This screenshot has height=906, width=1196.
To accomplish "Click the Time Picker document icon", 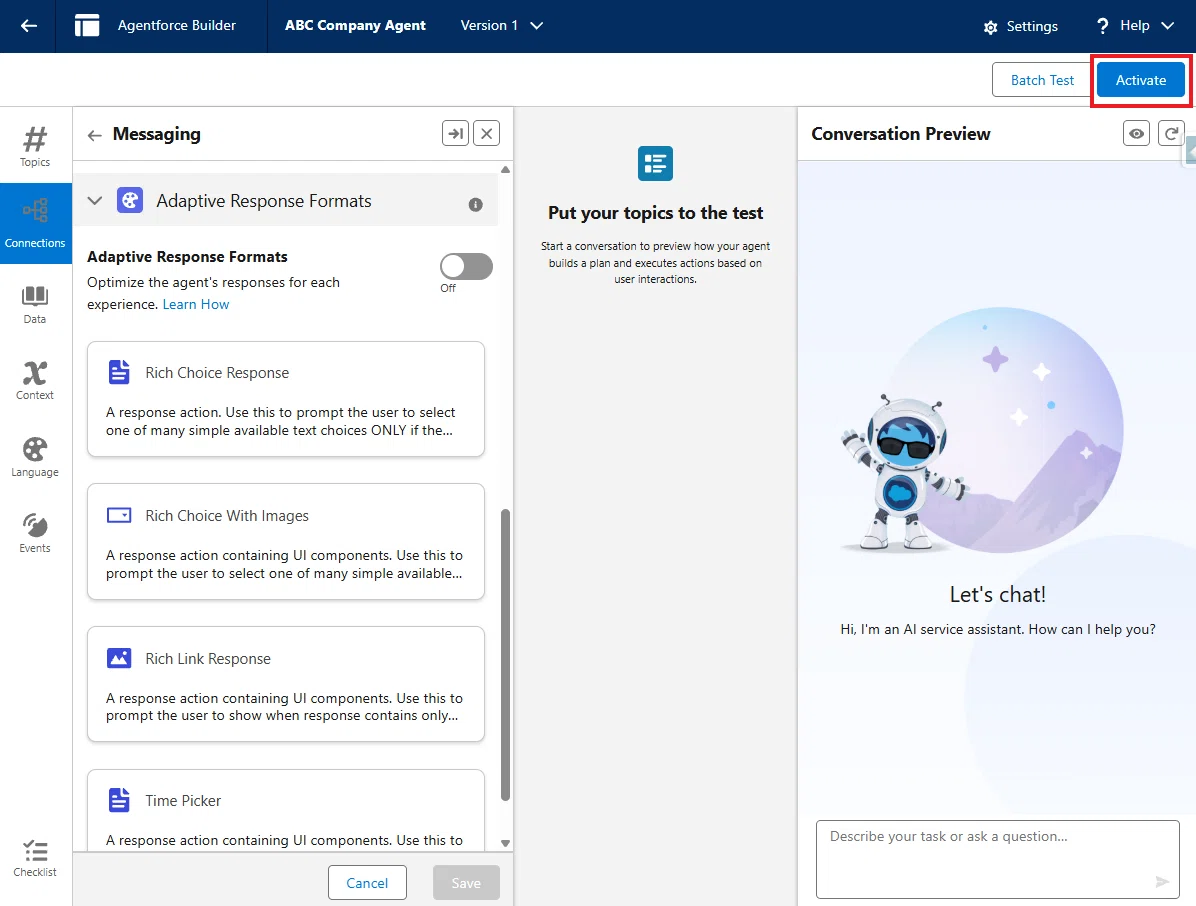I will pyautogui.click(x=119, y=800).
